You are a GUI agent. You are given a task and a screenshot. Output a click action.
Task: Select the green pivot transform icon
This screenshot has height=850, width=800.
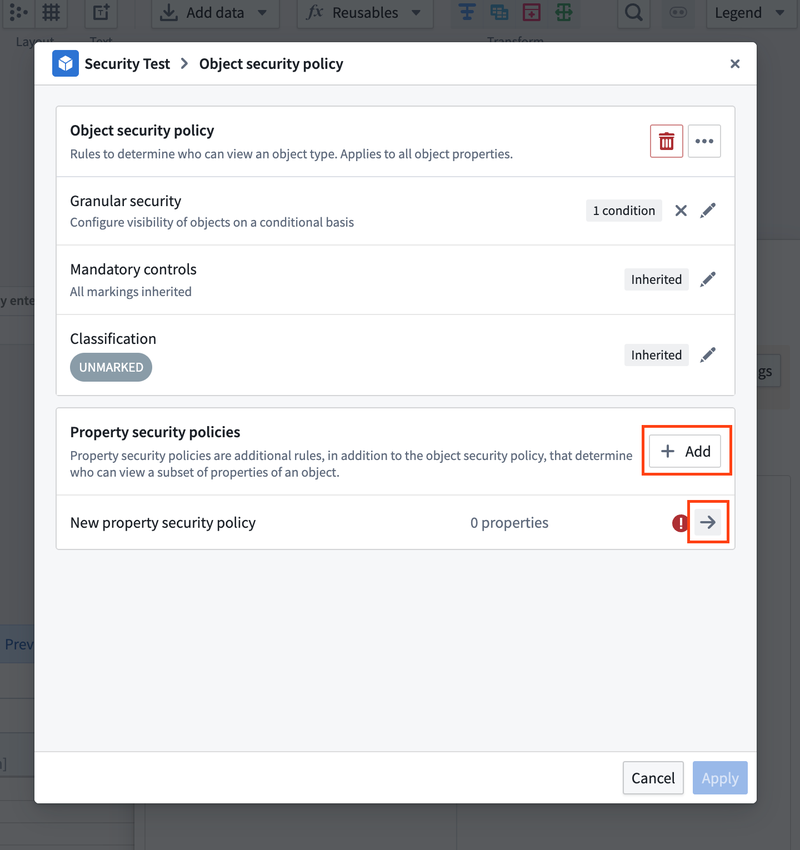(565, 10)
